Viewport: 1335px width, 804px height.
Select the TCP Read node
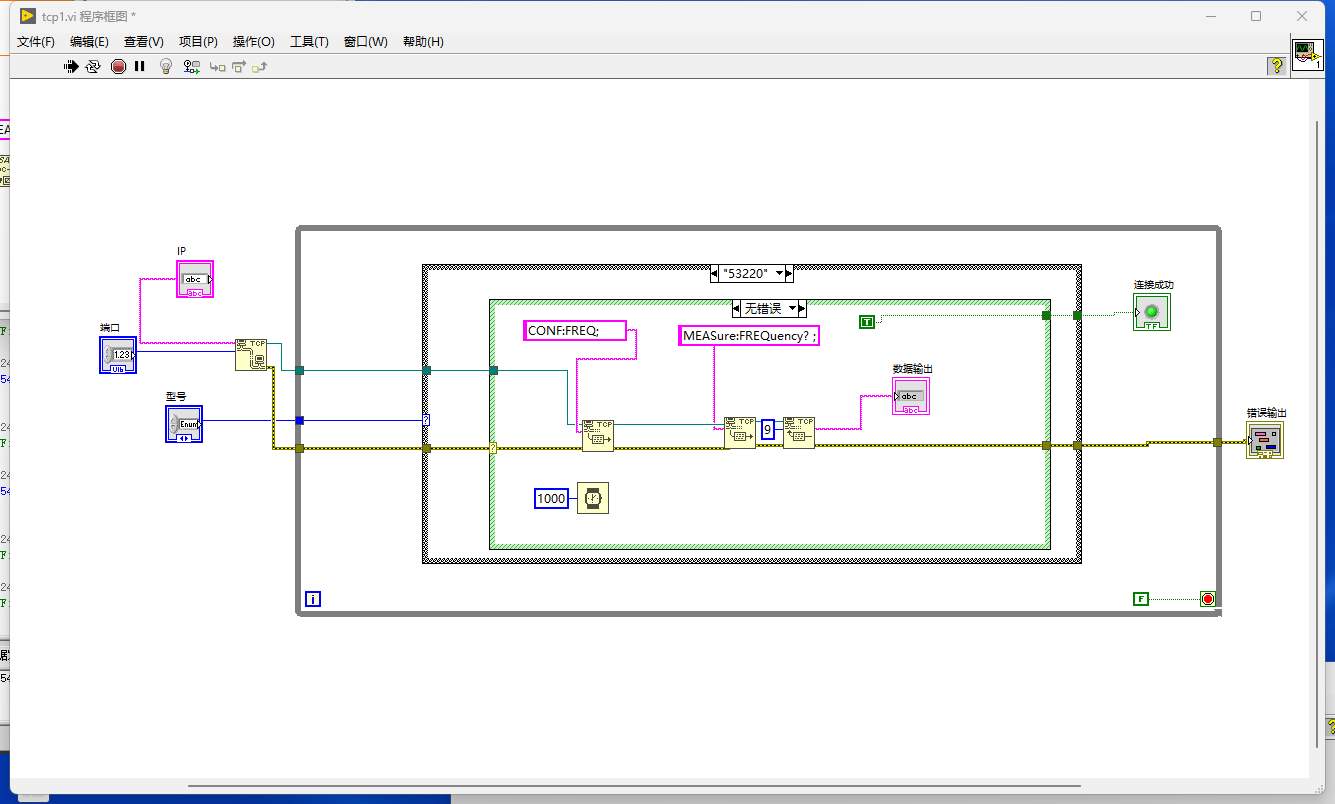click(799, 433)
